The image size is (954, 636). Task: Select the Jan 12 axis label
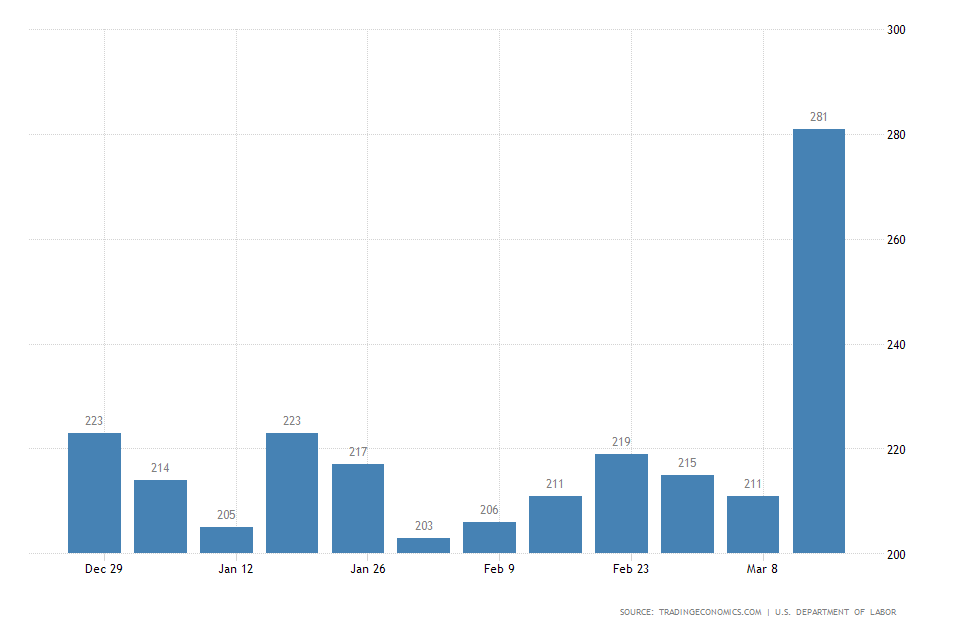point(235,568)
